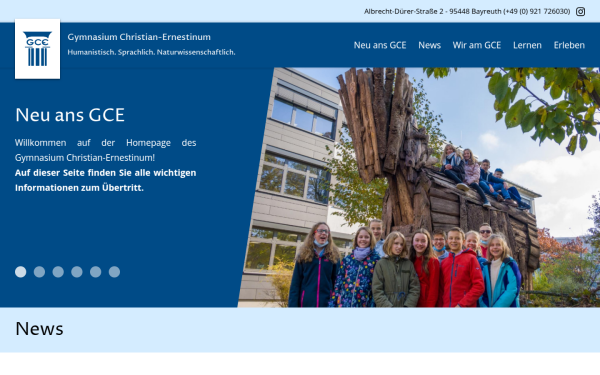Click the 'Gymnasium Christian-Ernestinum' site title
This screenshot has width=600, height=375.
(139, 37)
